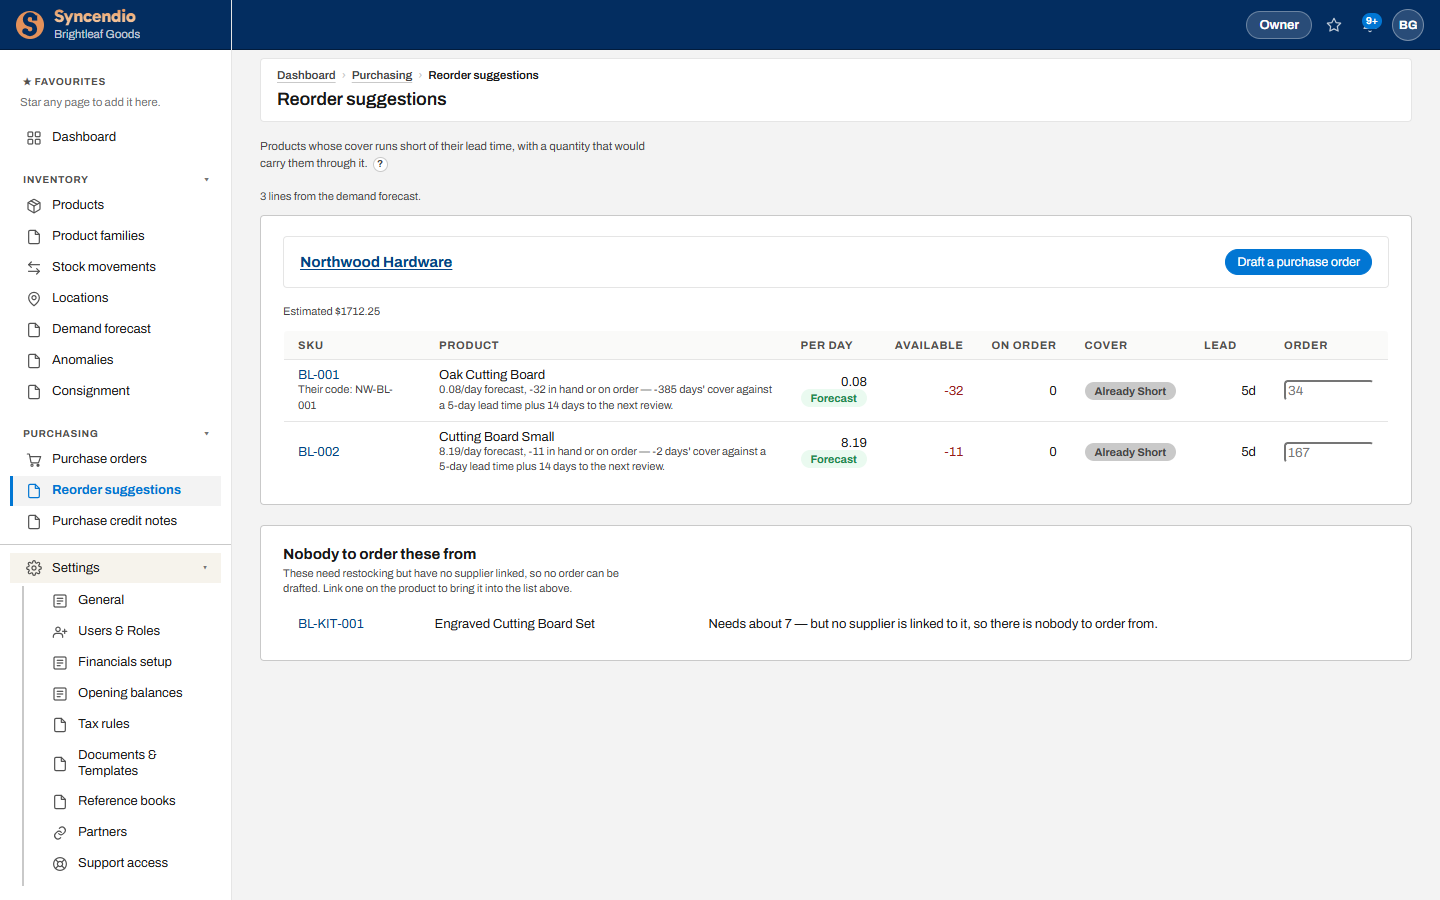Open the BL-001 SKU link
The width and height of the screenshot is (1440, 900).
click(x=319, y=375)
